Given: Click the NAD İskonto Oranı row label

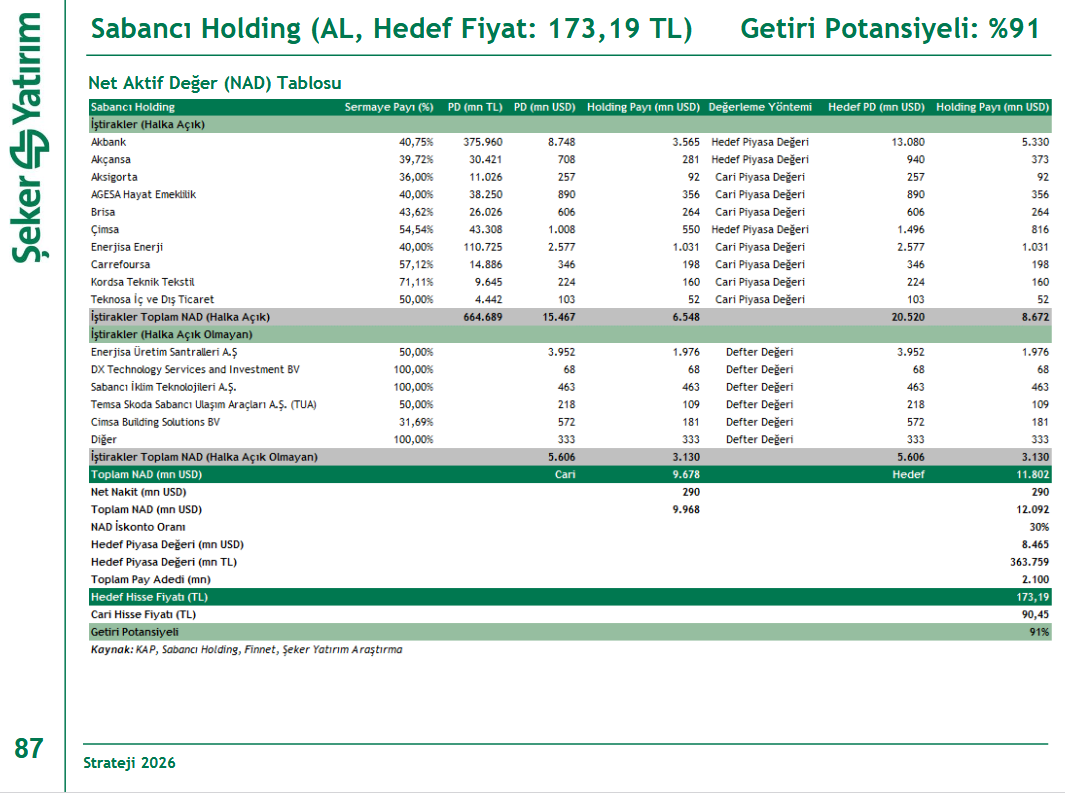Looking at the screenshot, I should [x=138, y=527].
